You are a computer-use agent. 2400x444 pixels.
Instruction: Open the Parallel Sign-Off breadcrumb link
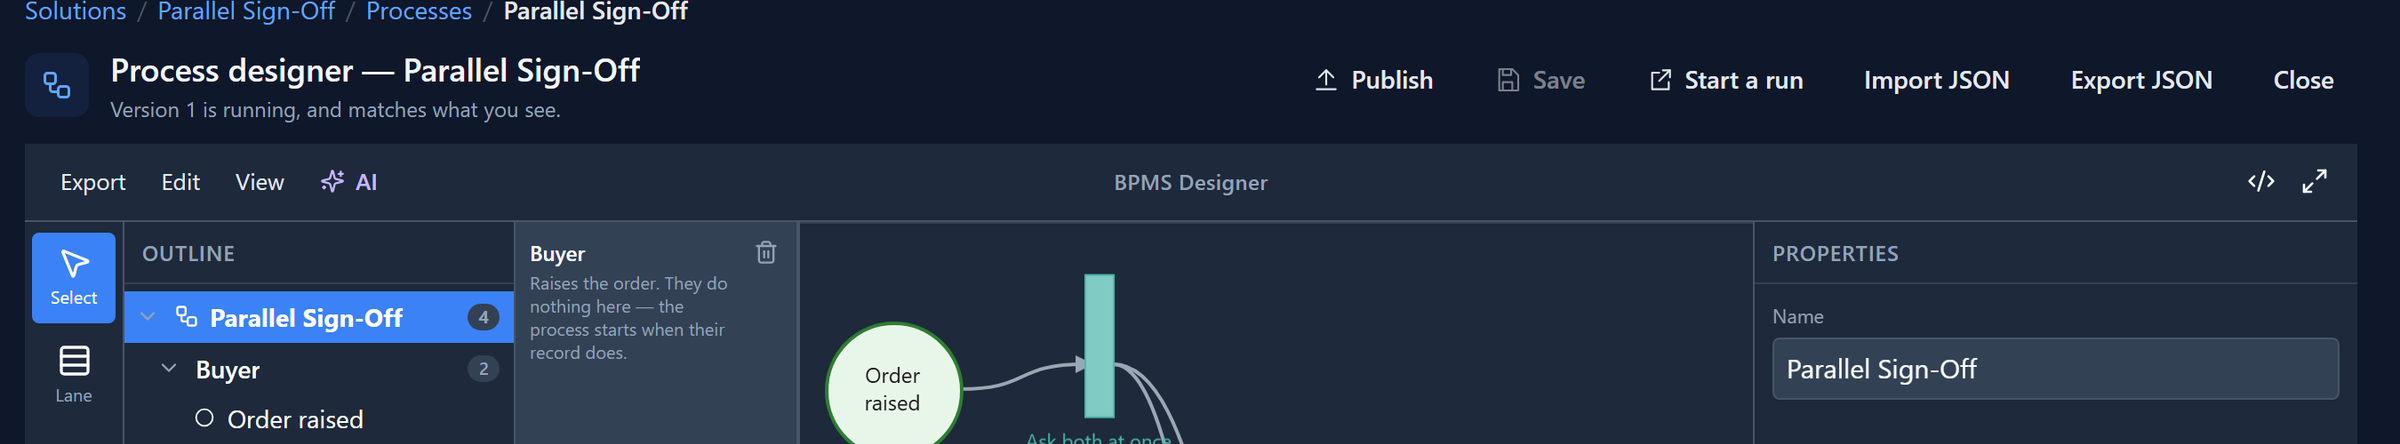point(246,12)
